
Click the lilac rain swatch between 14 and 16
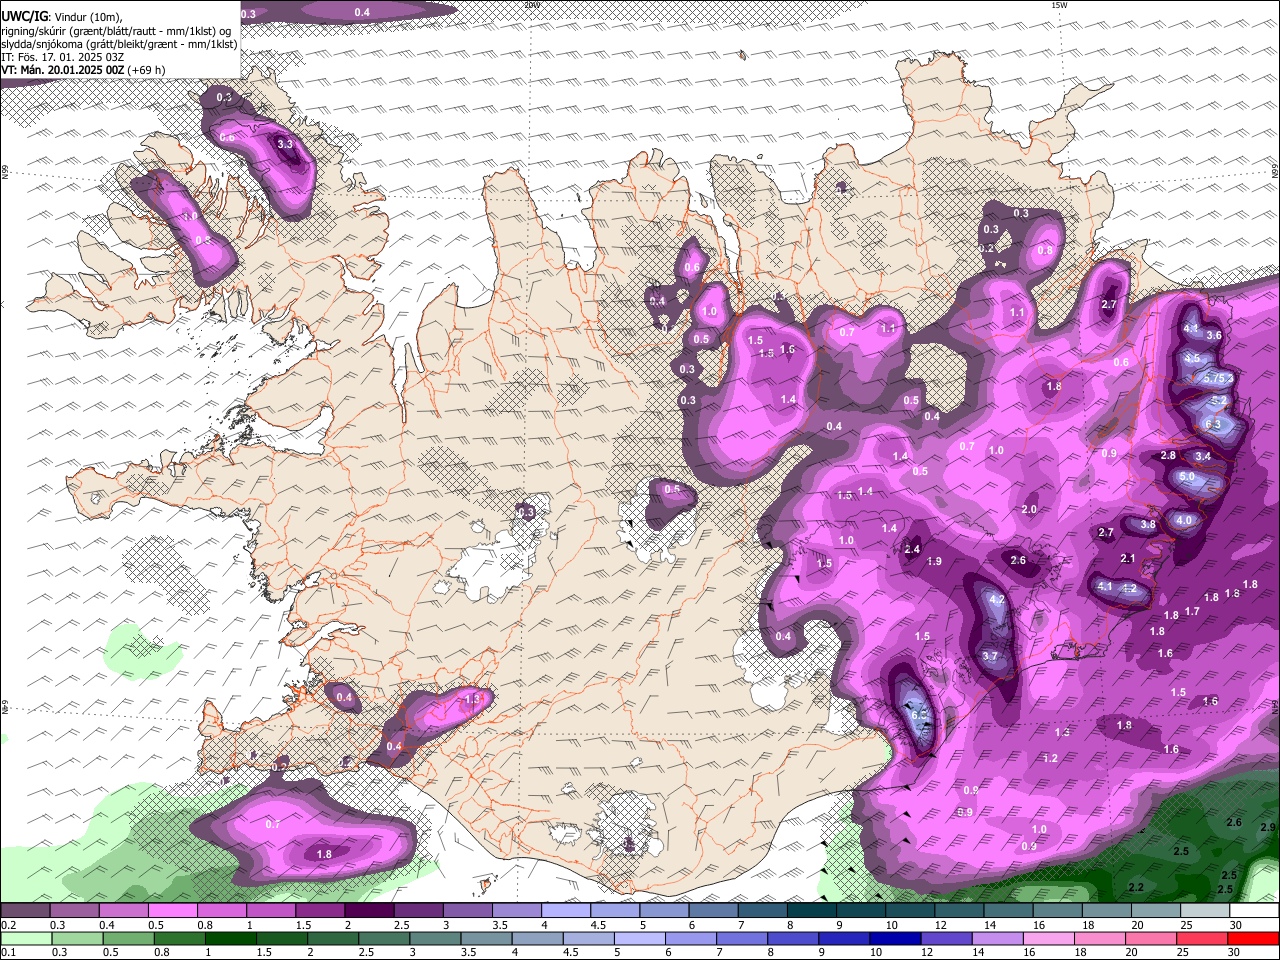[x=998, y=939]
